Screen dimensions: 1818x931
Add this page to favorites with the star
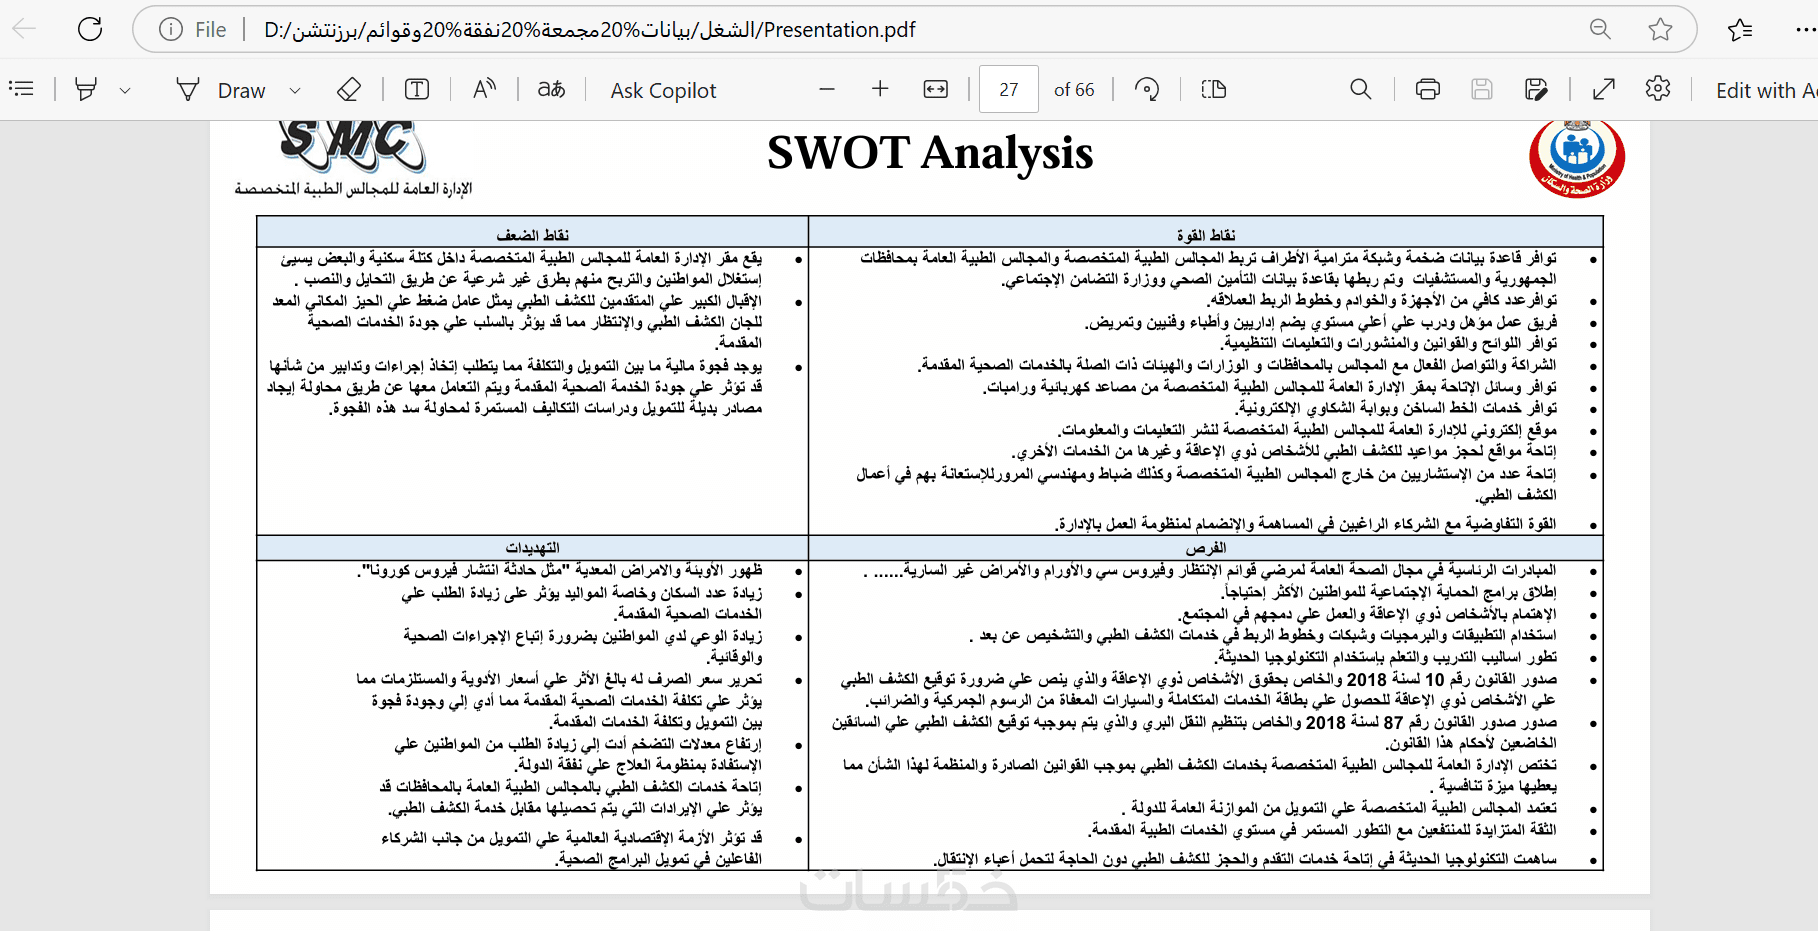coord(1660,29)
